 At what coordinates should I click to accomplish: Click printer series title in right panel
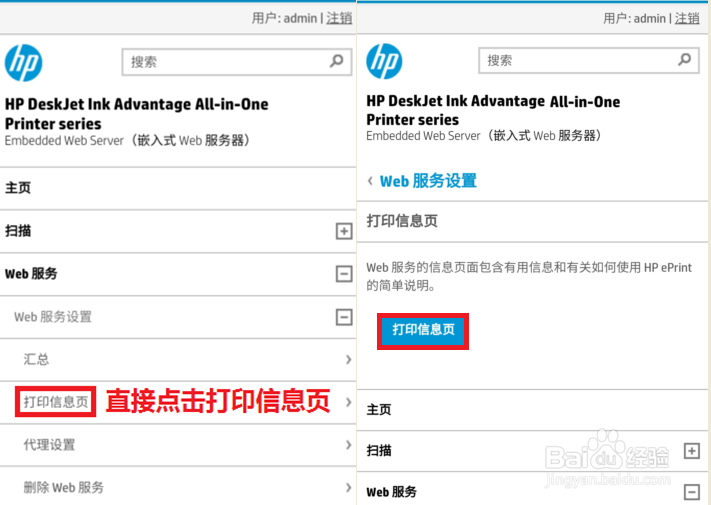click(493, 110)
